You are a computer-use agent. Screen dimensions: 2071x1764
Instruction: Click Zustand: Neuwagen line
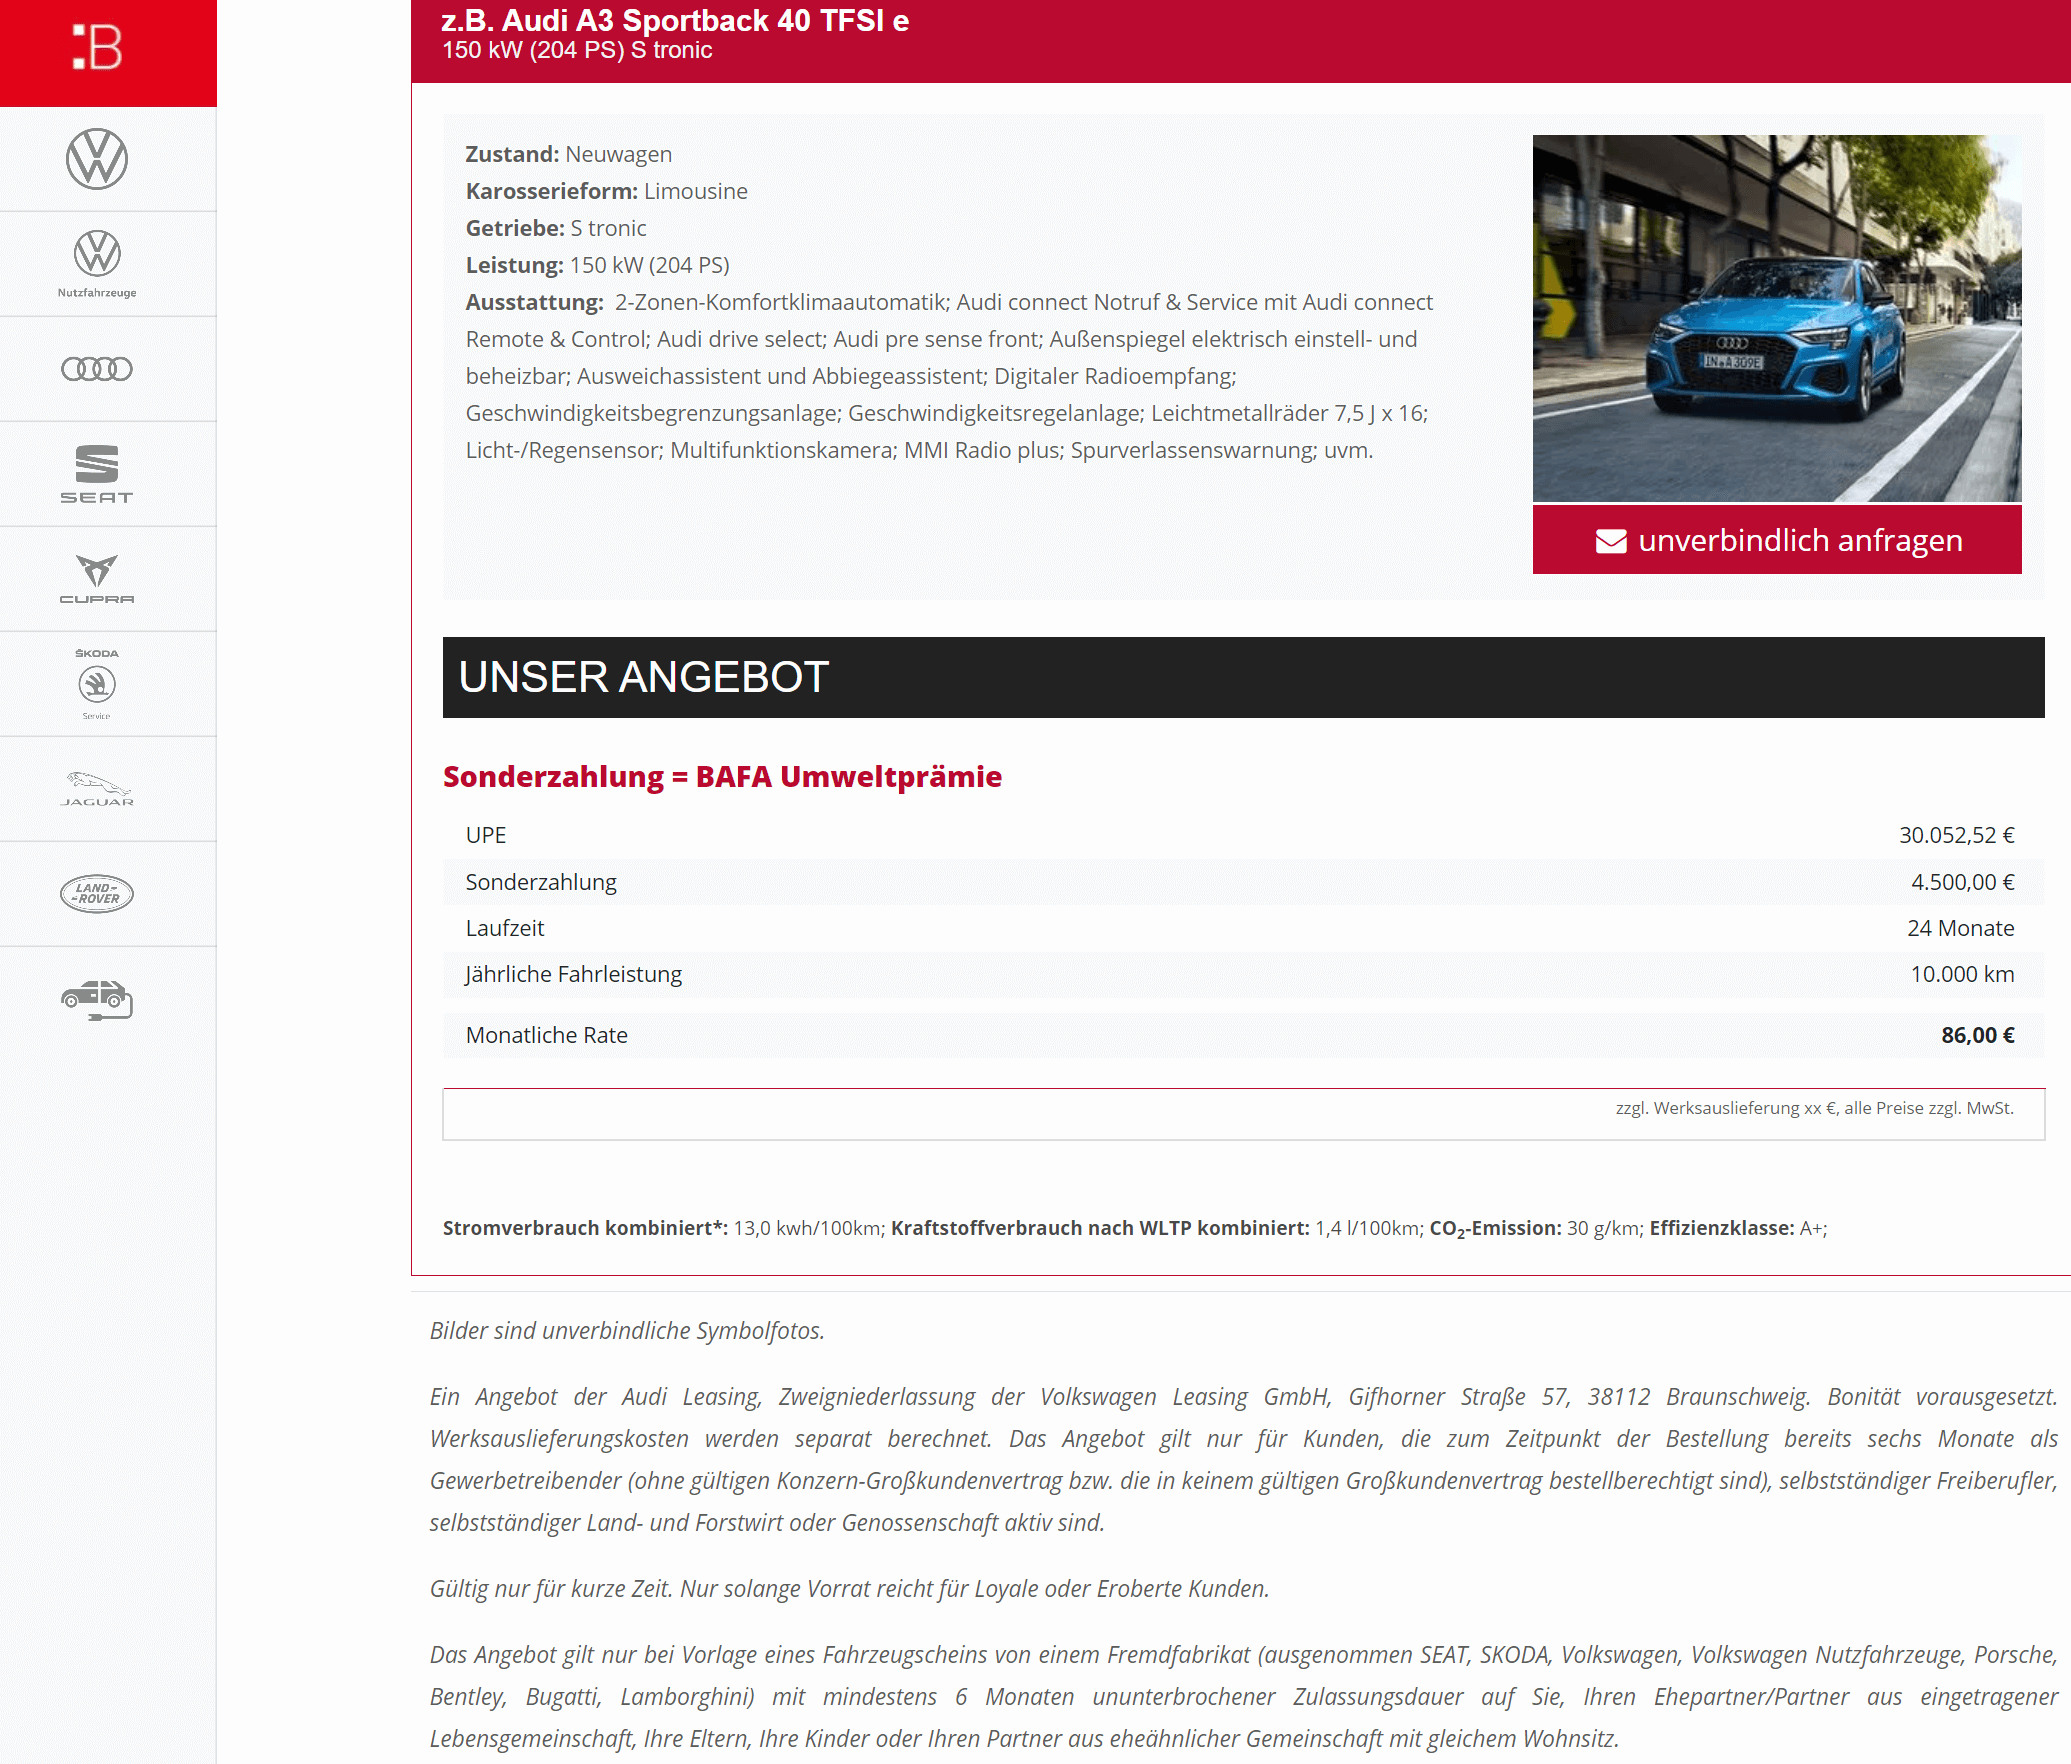coord(569,154)
